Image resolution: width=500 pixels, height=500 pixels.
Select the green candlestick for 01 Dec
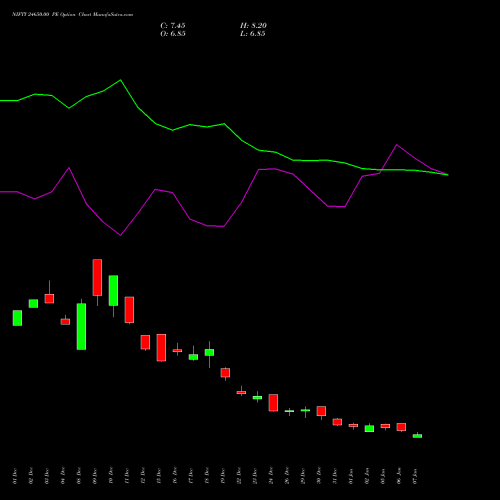pyautogui.click(x=17, y=318)
